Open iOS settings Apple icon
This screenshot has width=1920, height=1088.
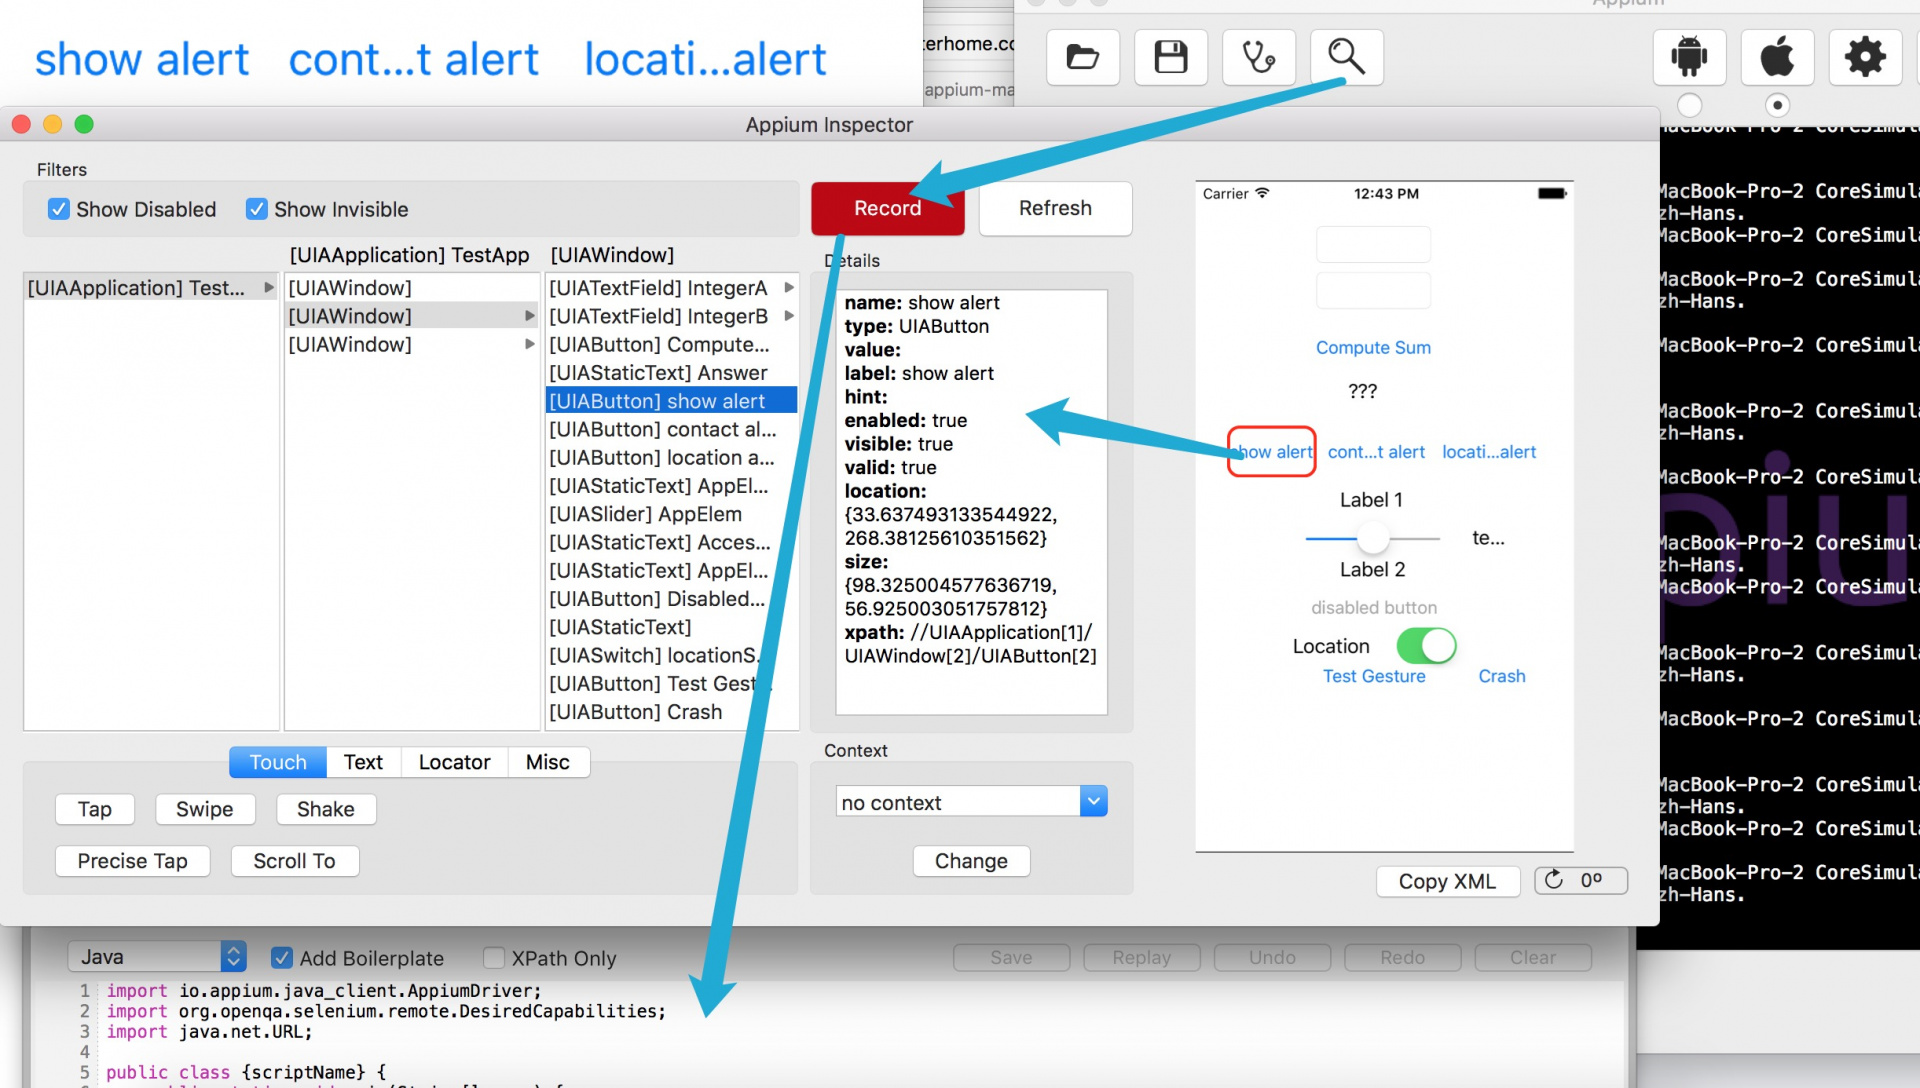point(1777,57)
